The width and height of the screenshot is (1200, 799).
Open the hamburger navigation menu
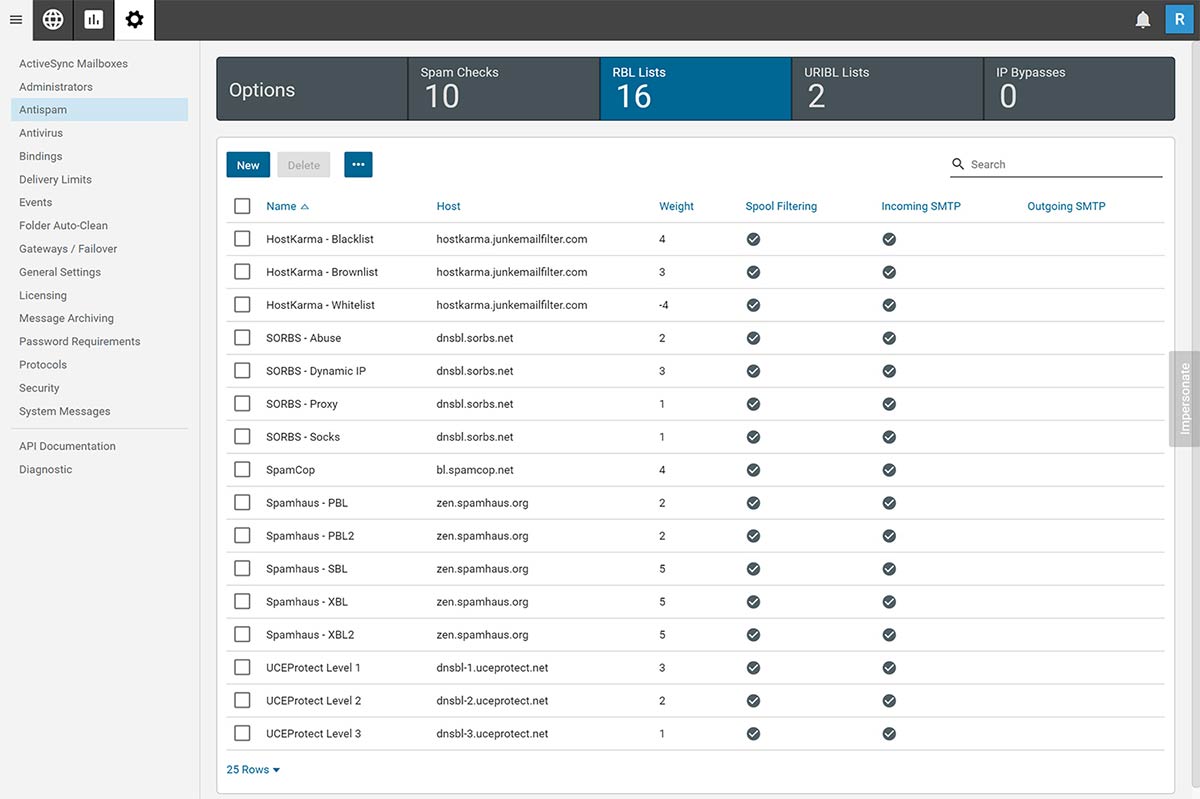15,20
